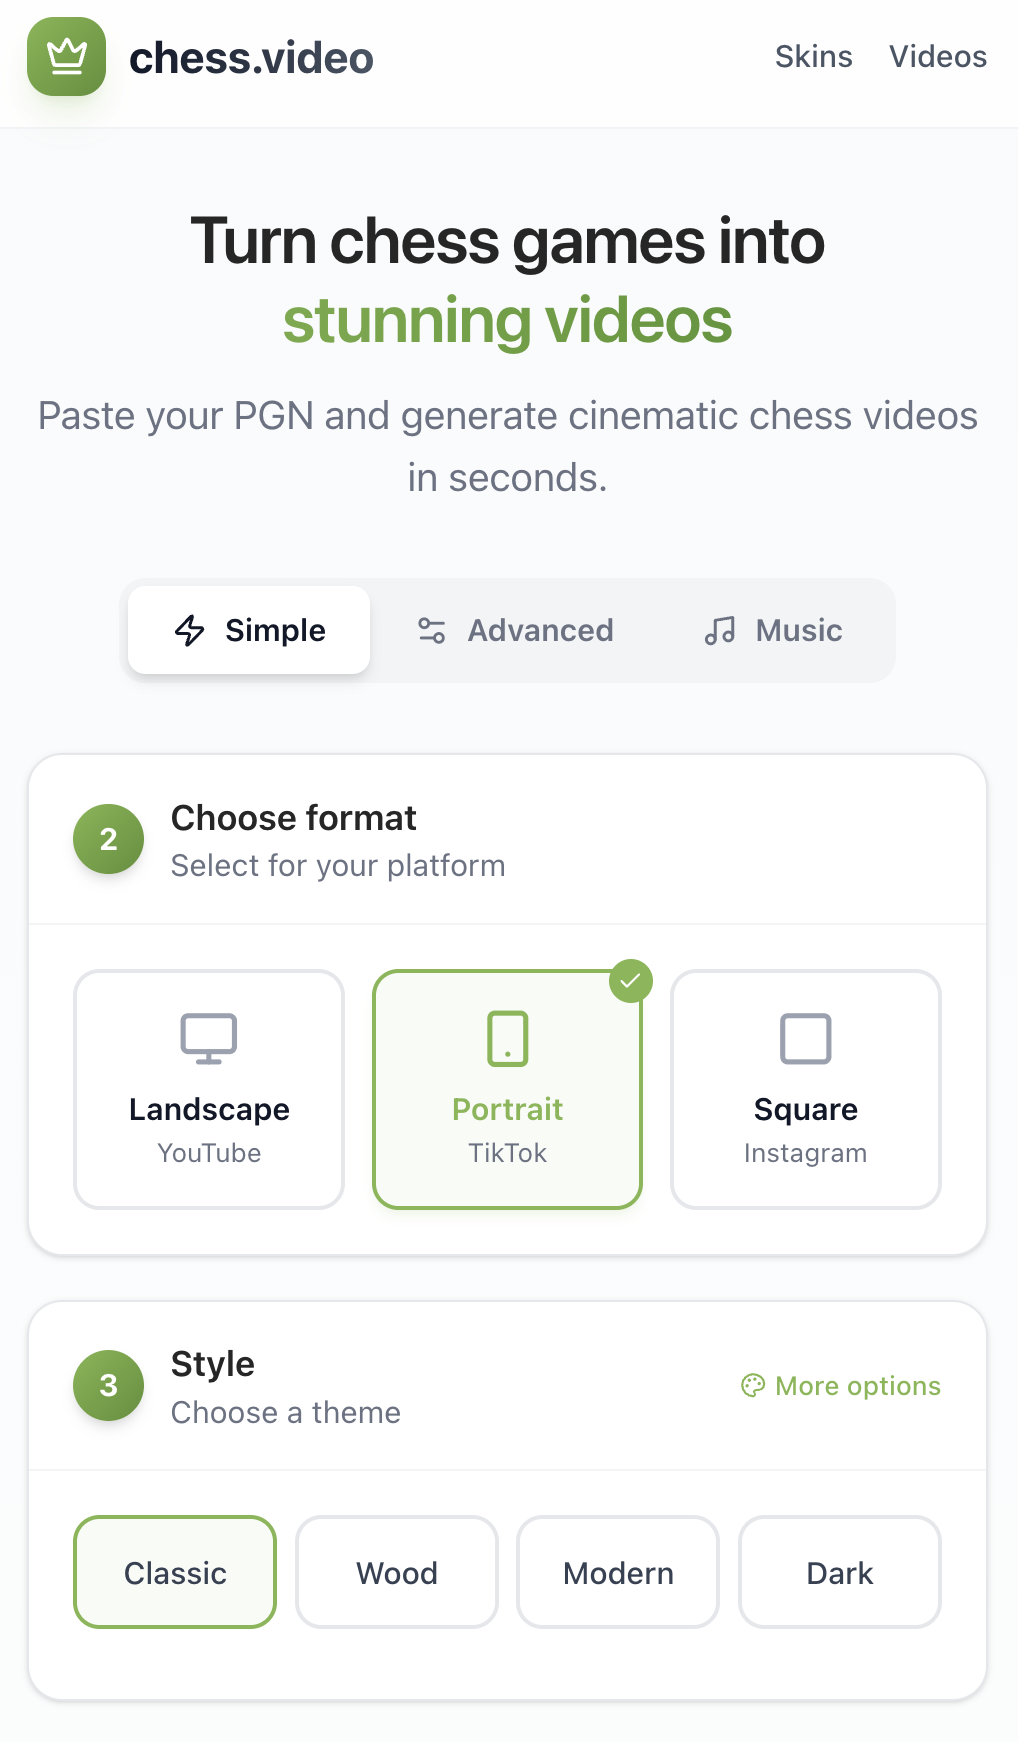Image resolution: width=1018 pixels, height=1742 pixels.
Task: Click the chess.video site title text
Action: coord(251,58)
